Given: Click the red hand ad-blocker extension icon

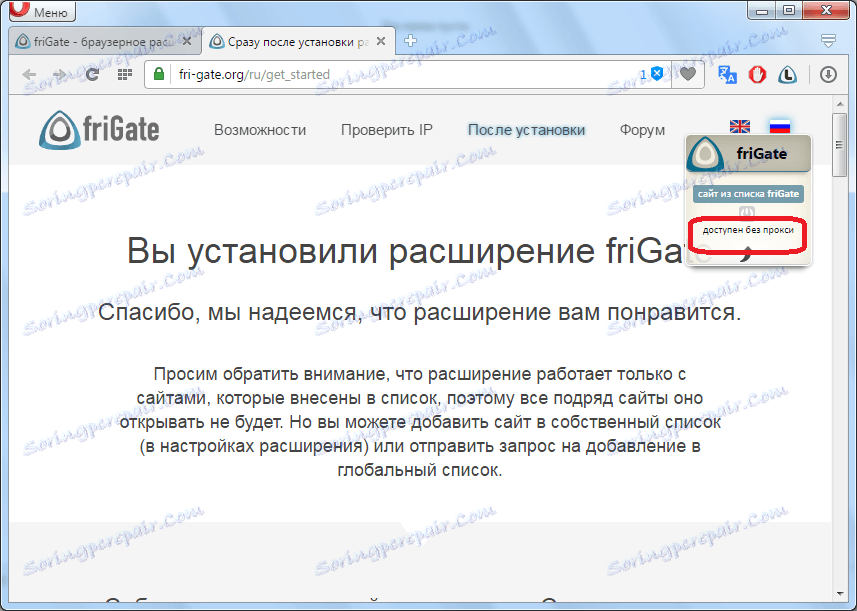Looking at the screenshot, I should tap(757, 74).
